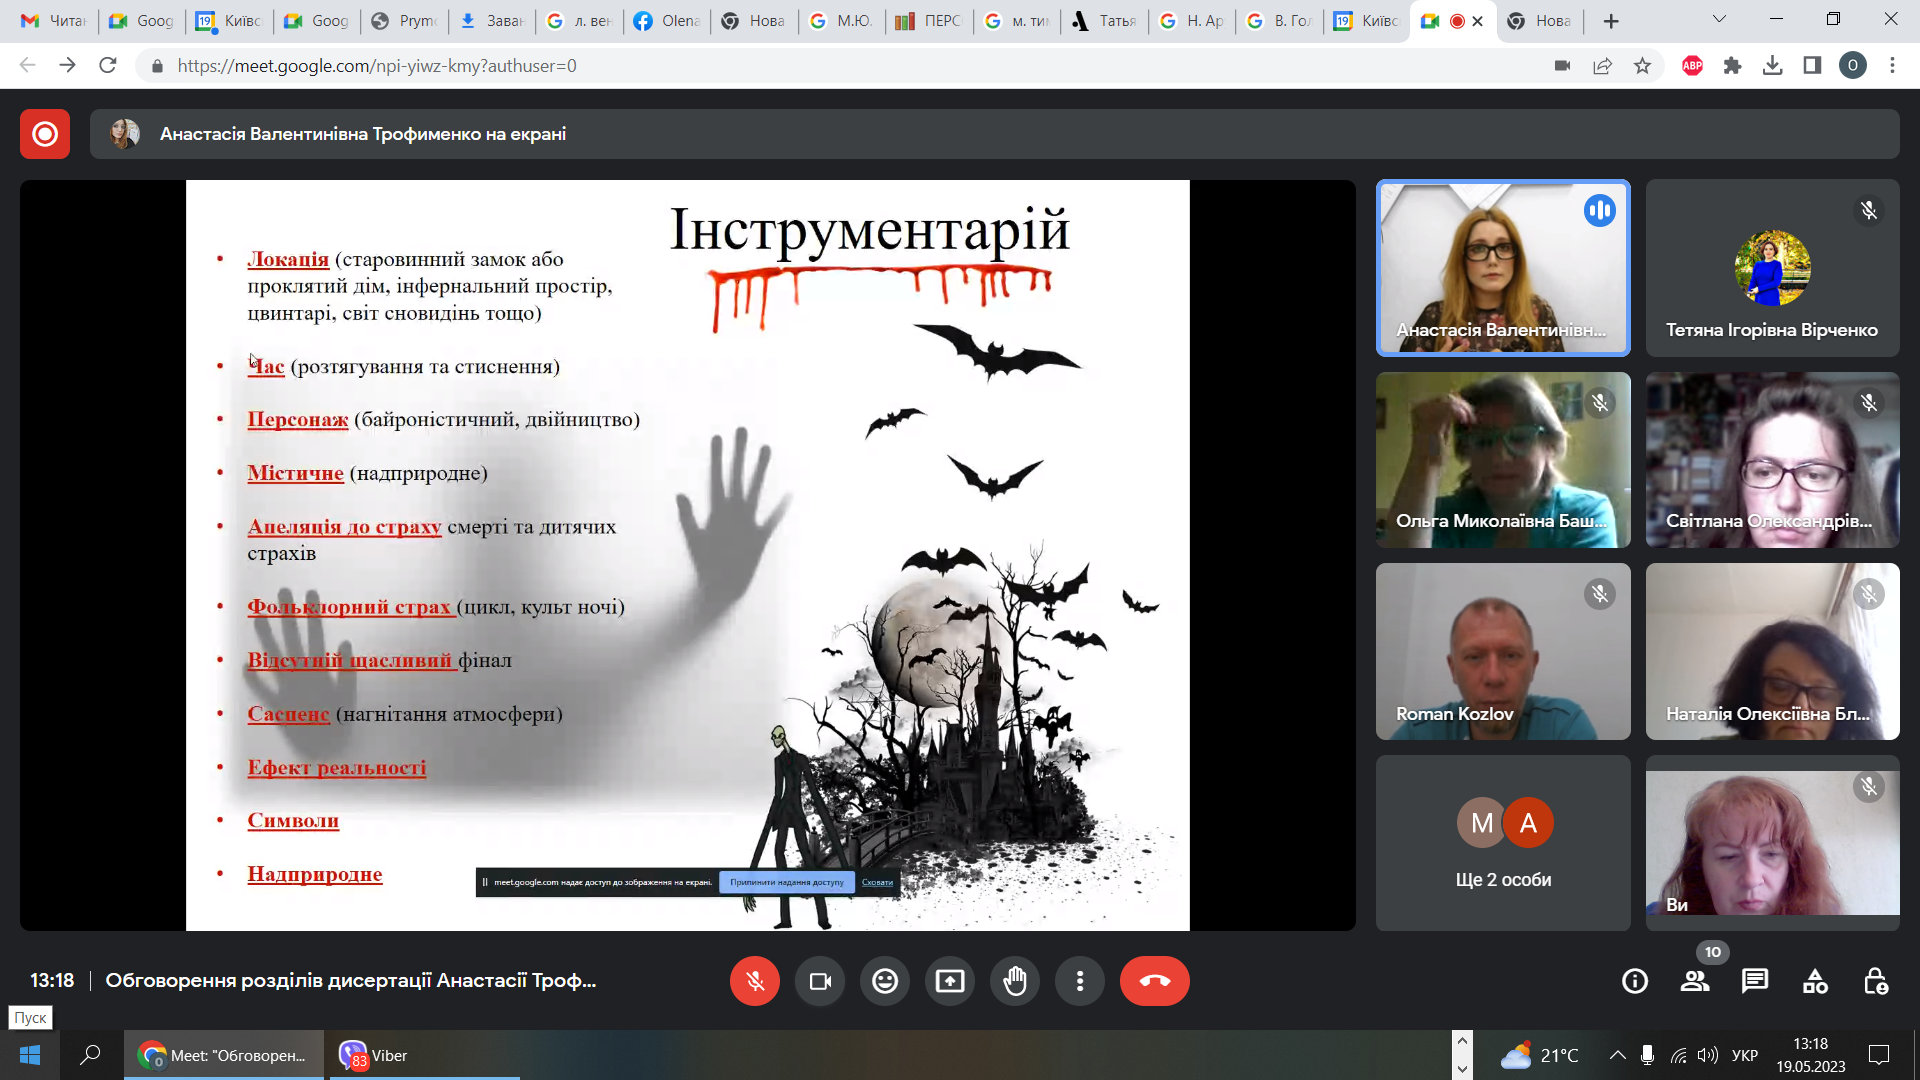
Task: Click the present screen button
Action: point(950,981)
